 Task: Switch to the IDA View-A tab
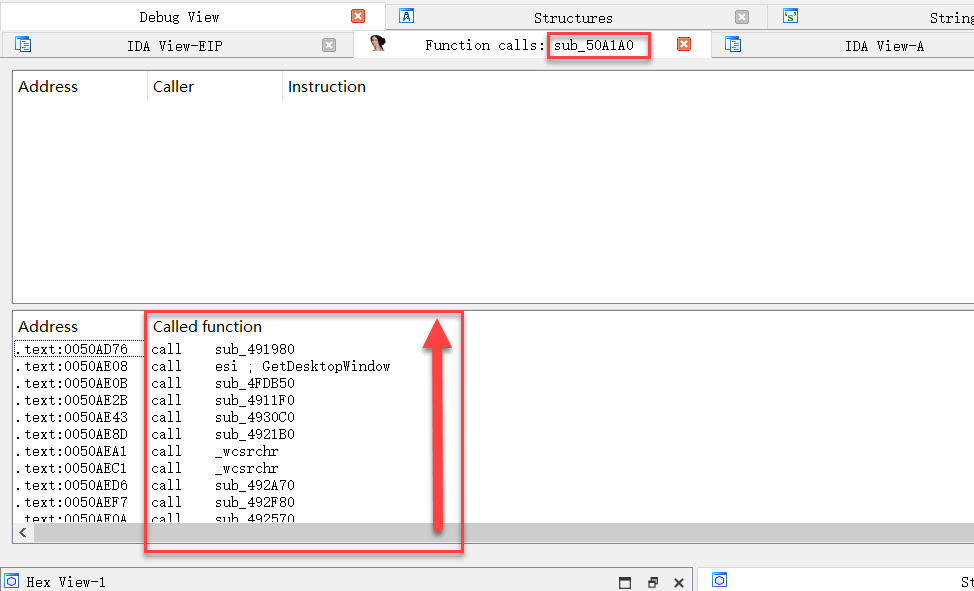pos(885,46)
